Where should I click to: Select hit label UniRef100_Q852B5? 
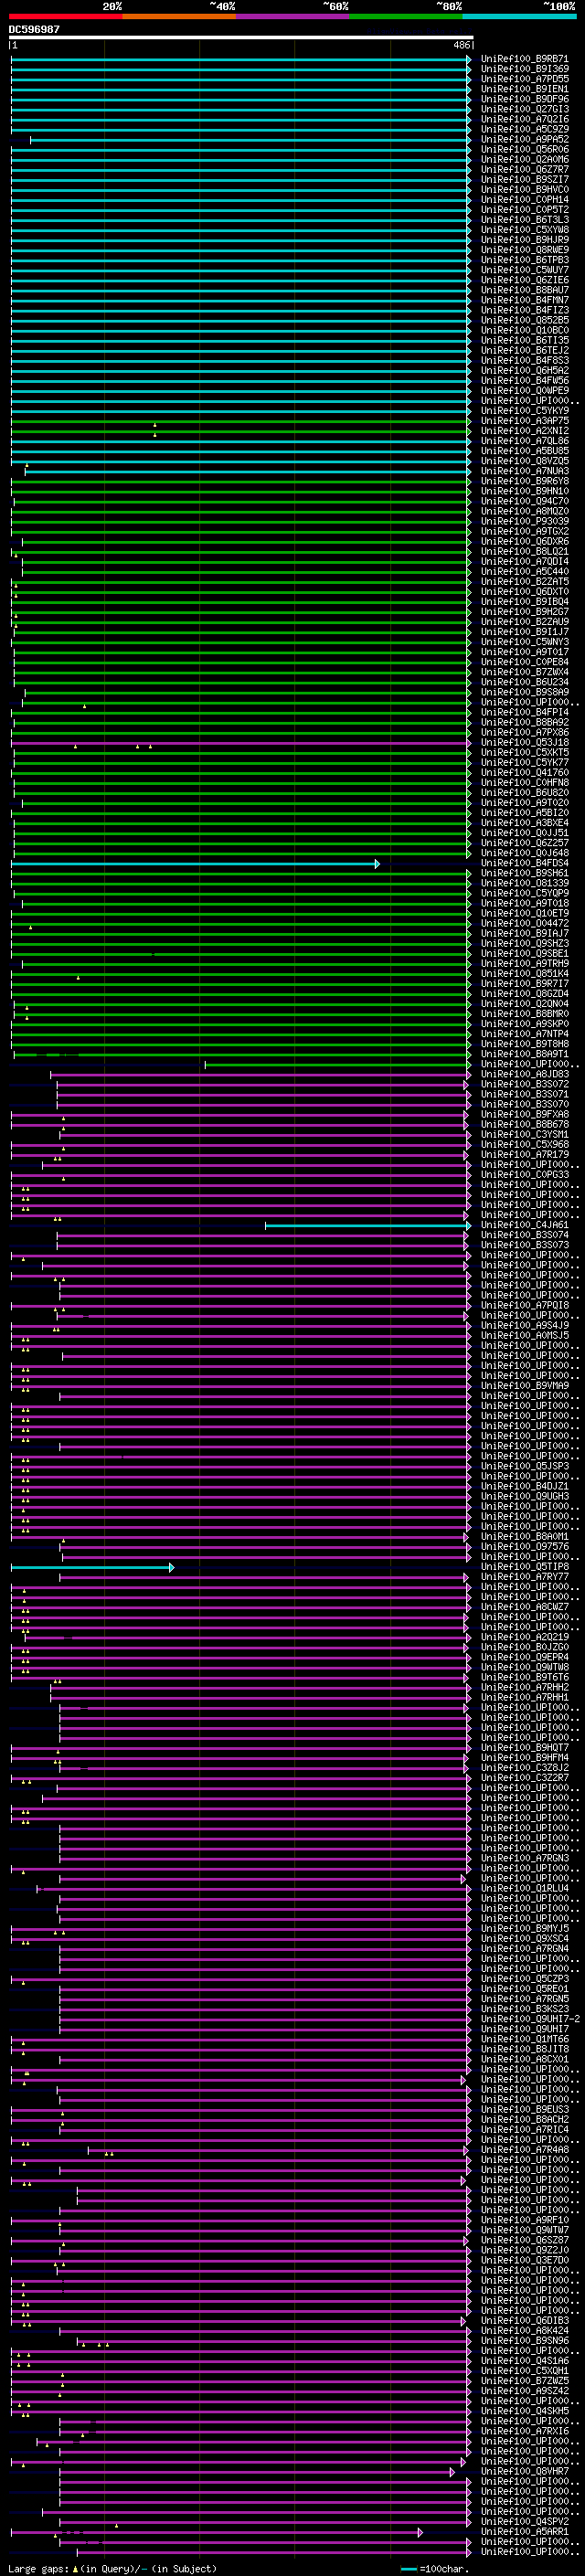pos(525,320)
